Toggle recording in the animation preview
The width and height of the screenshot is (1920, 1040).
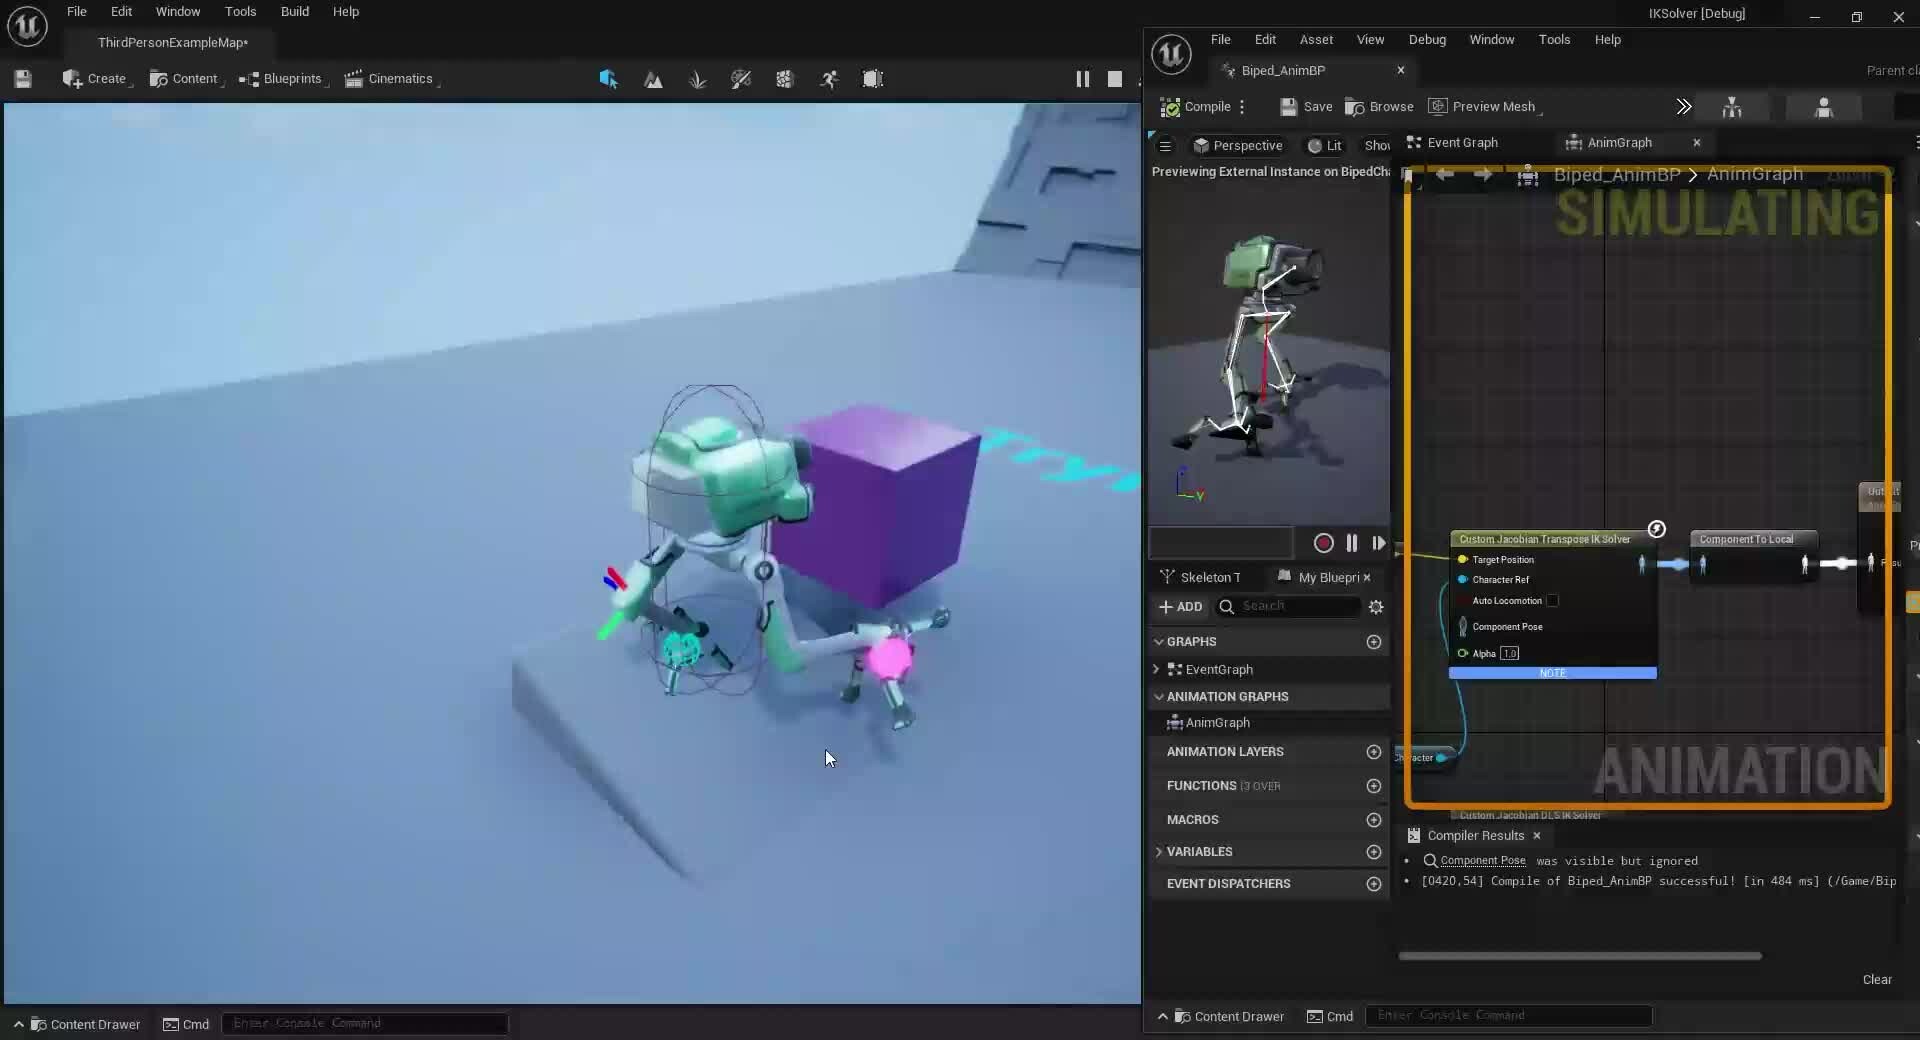pyautogui.click(x=1322, y=543)
